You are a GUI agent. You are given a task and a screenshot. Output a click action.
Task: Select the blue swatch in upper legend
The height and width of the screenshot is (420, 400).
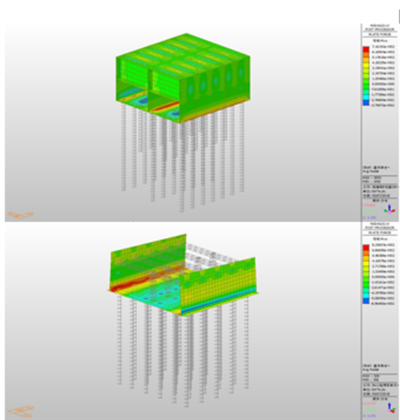point(366,103)
